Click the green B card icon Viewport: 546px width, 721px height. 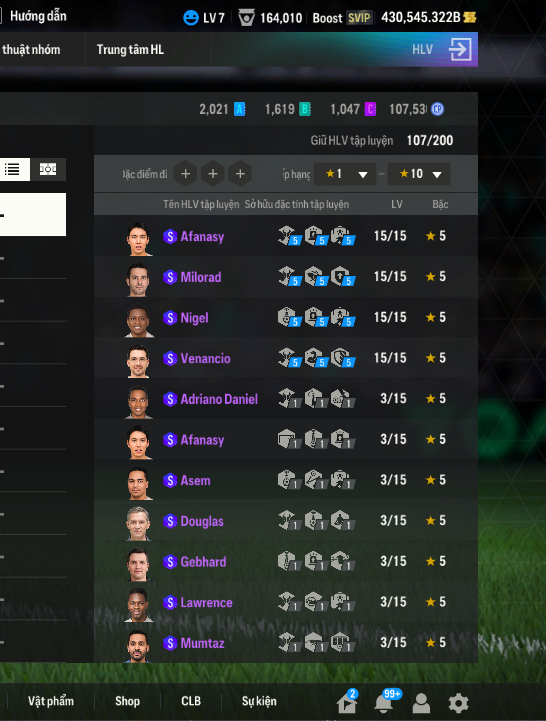305,109
